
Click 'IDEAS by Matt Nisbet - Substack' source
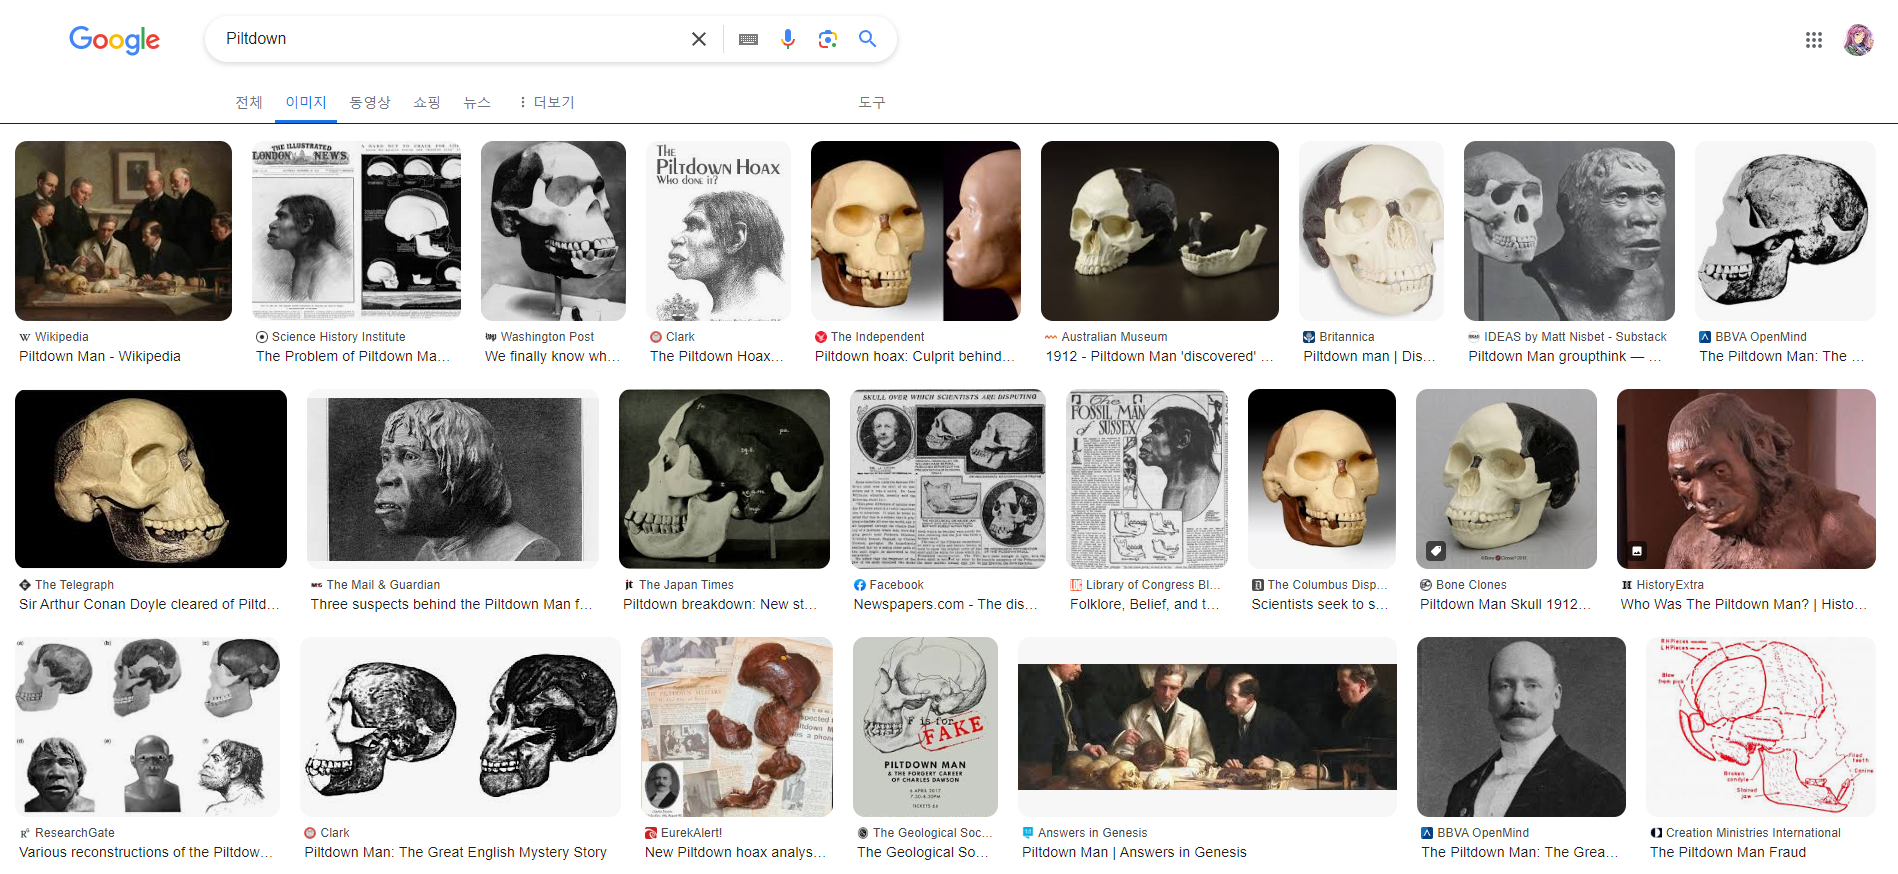coord(1576,337)
